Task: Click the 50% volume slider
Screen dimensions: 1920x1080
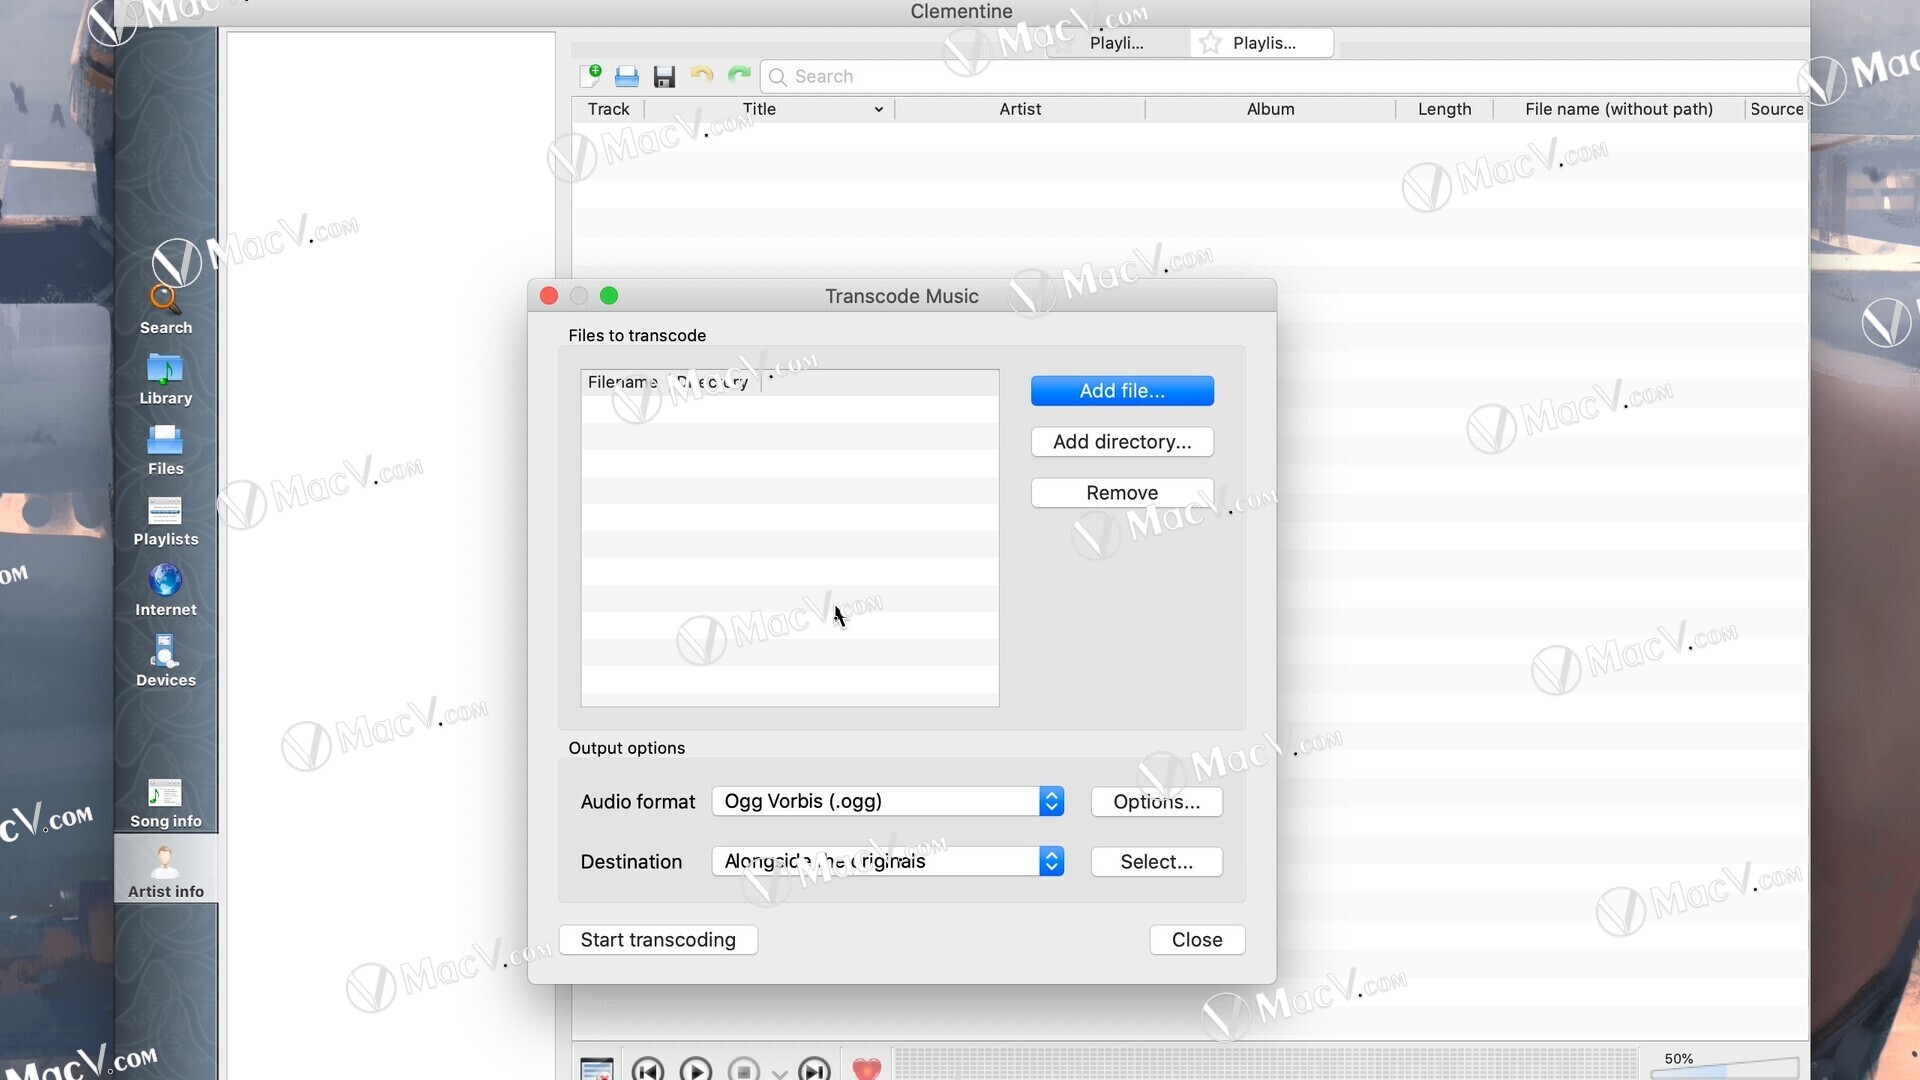Action: [1724, 1068]
